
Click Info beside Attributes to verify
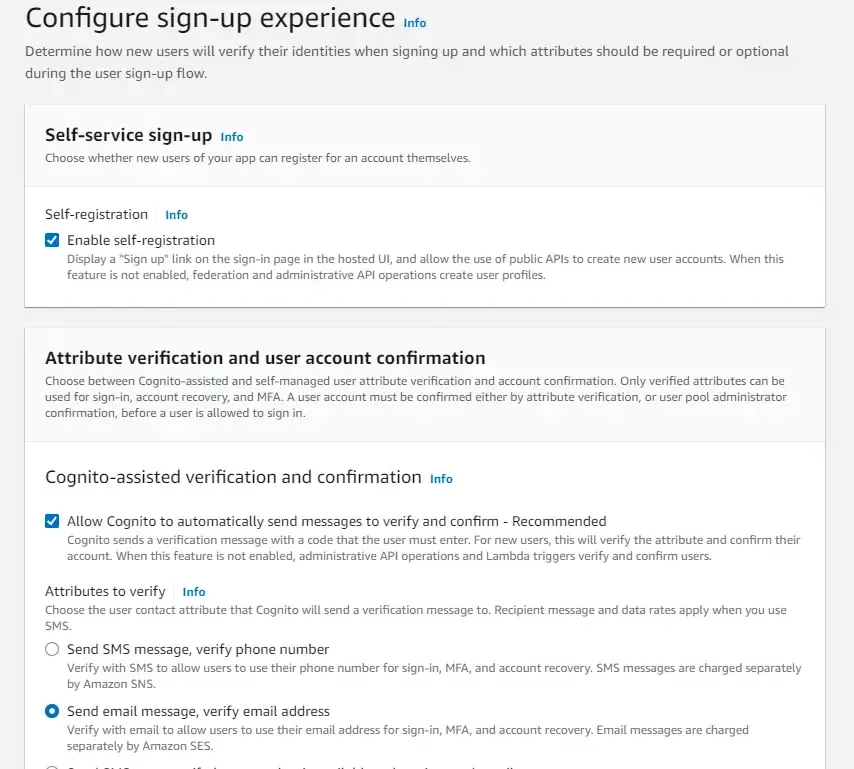pos(193,591)
